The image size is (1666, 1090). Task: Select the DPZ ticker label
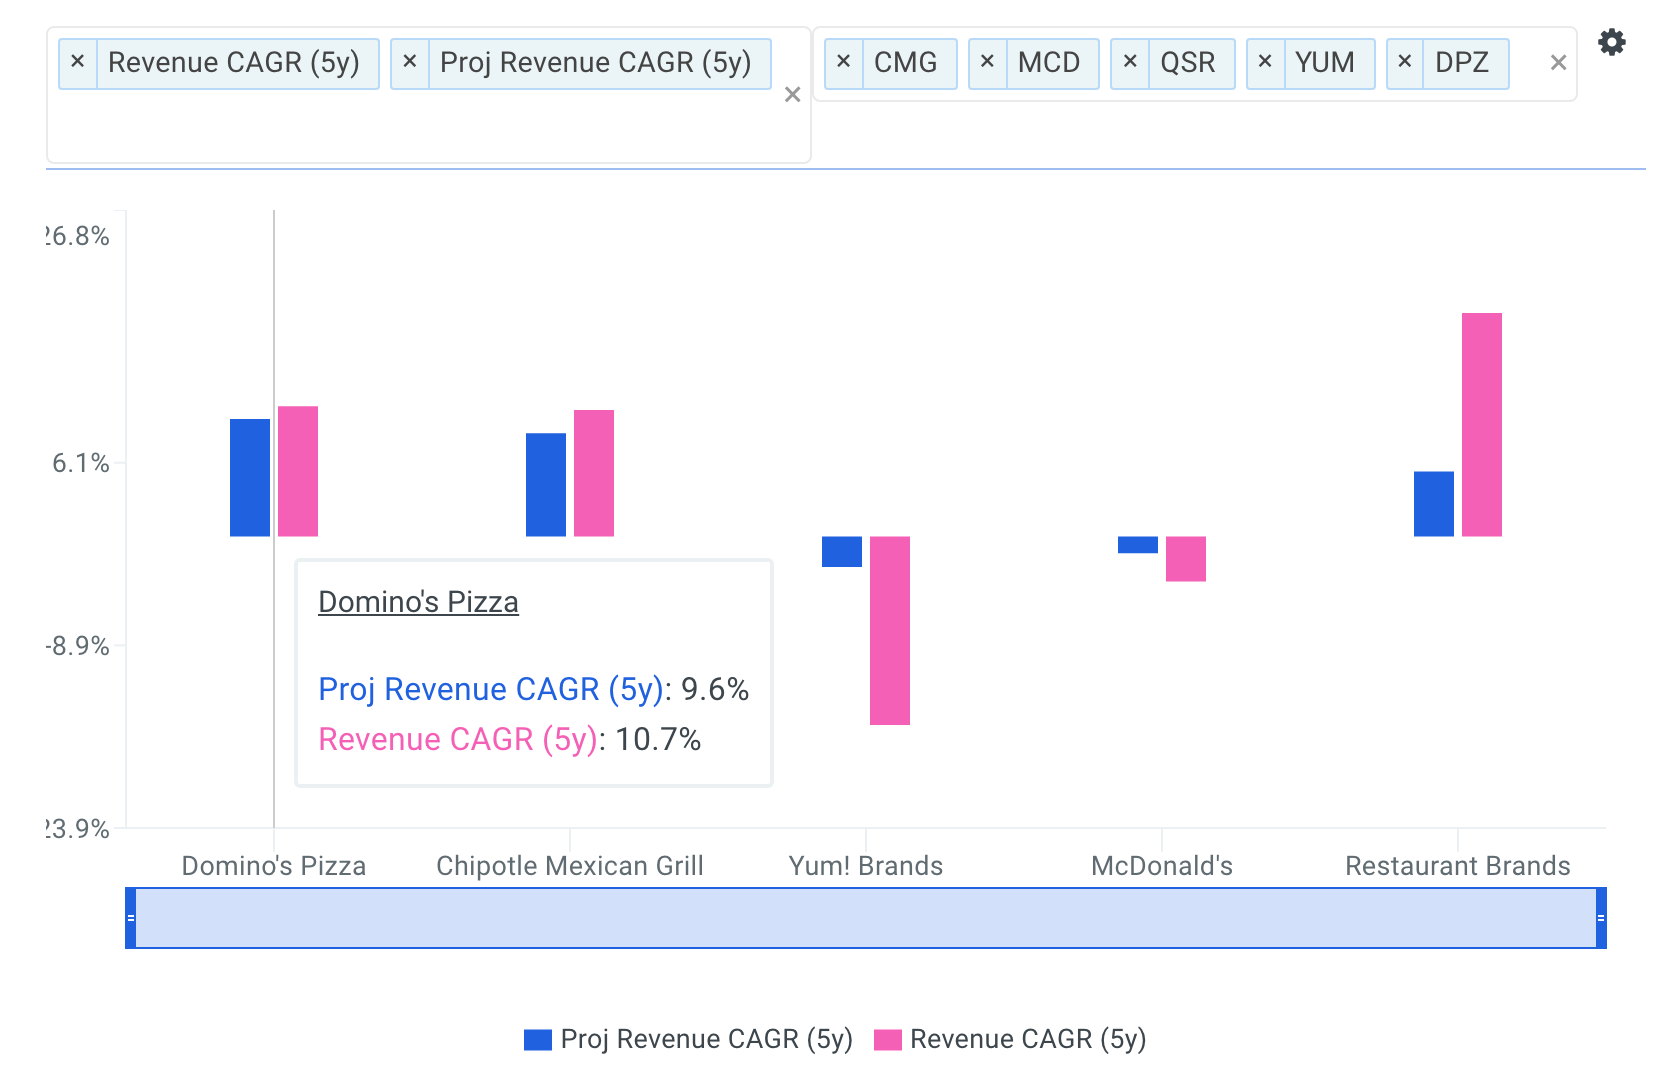1462,62
